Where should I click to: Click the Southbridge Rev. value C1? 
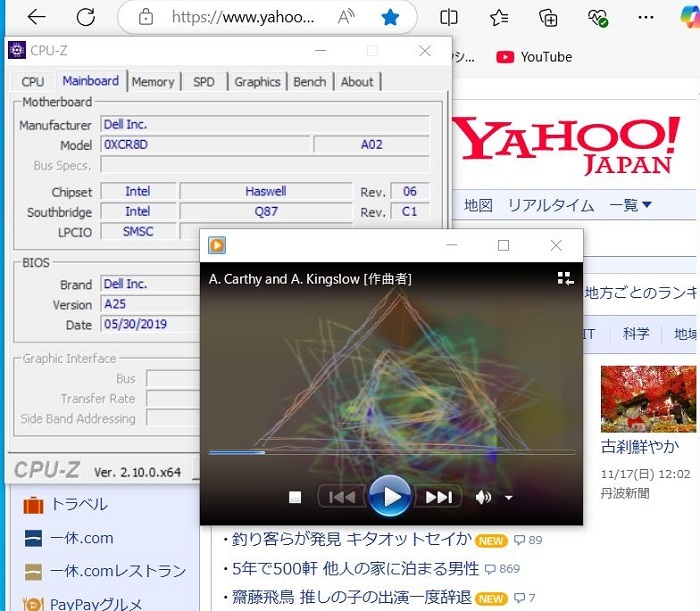coord(410,212)
